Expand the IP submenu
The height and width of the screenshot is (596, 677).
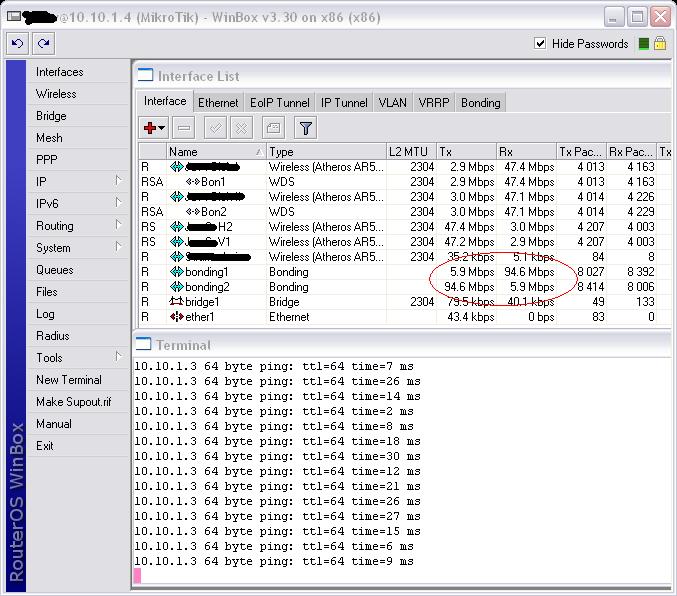(x=118, y=181)
